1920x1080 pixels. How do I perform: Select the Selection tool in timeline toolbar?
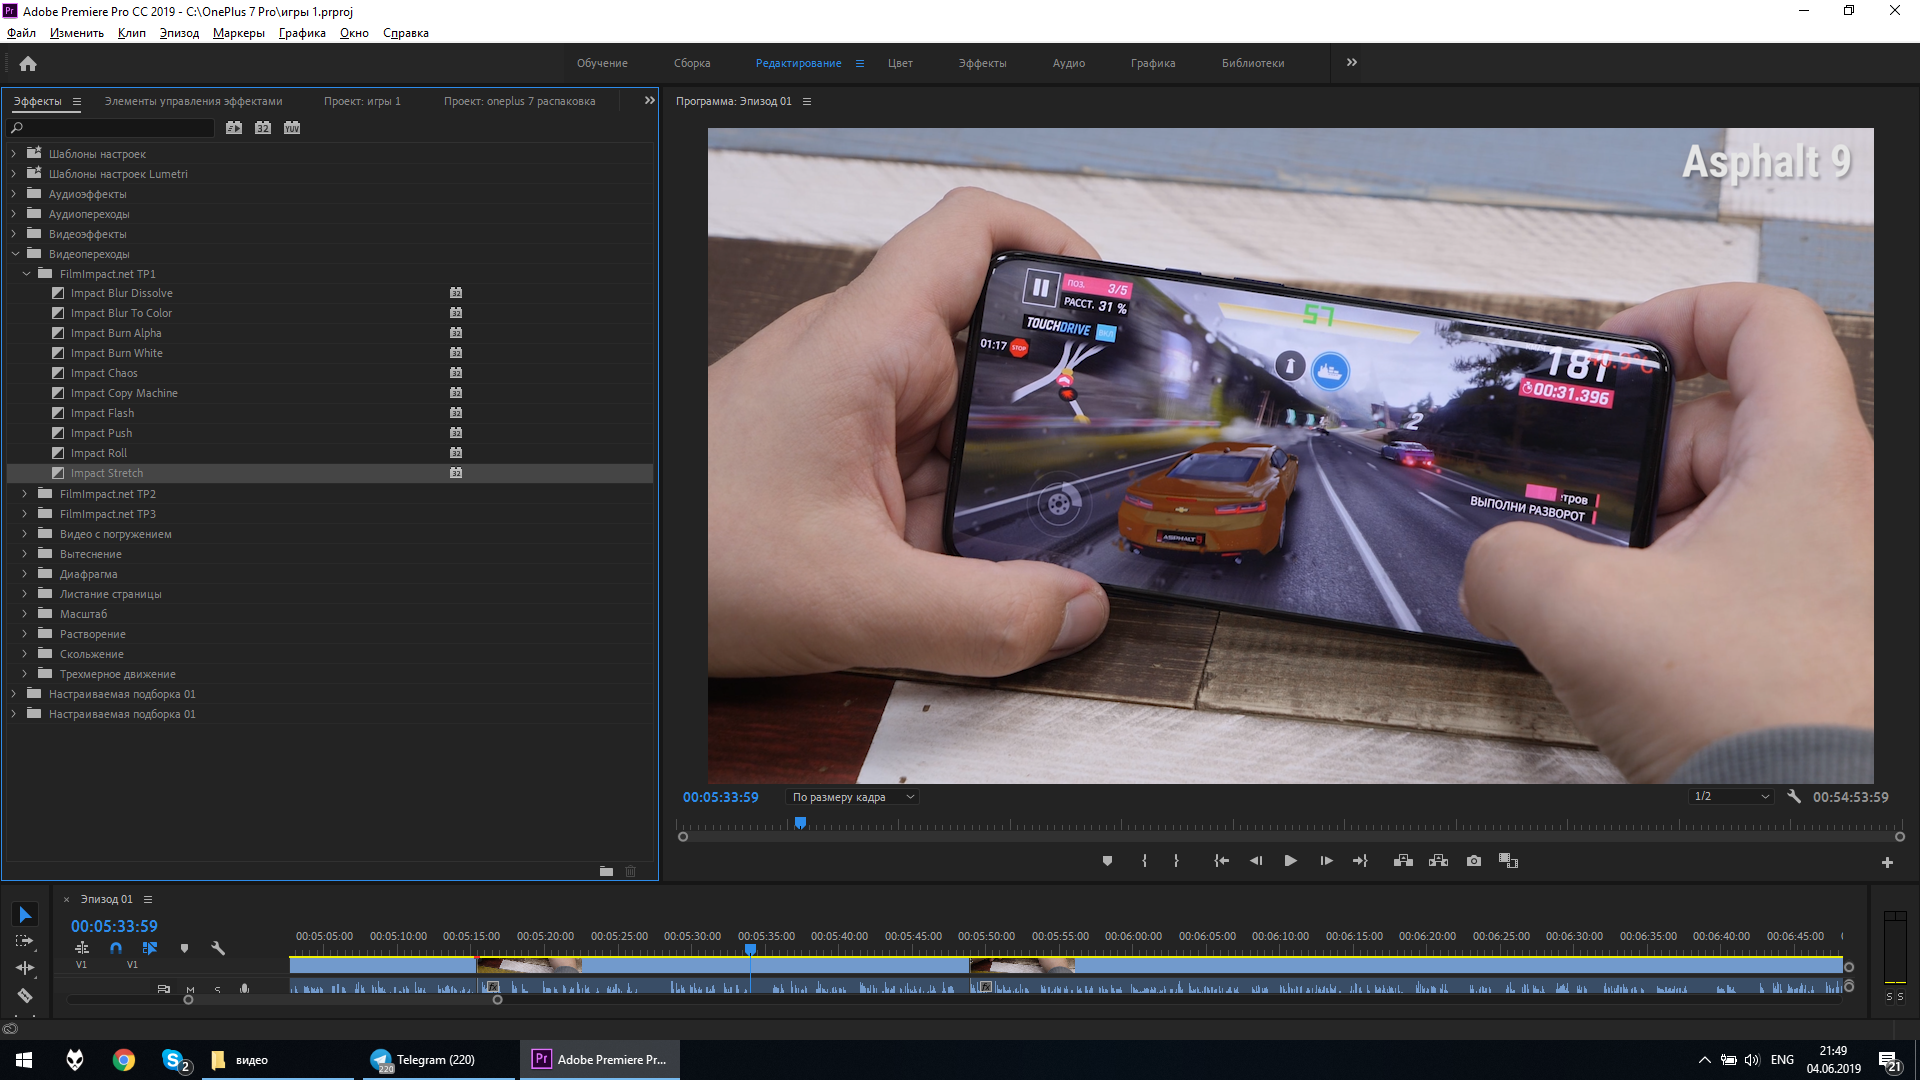(x=25, y=914)
